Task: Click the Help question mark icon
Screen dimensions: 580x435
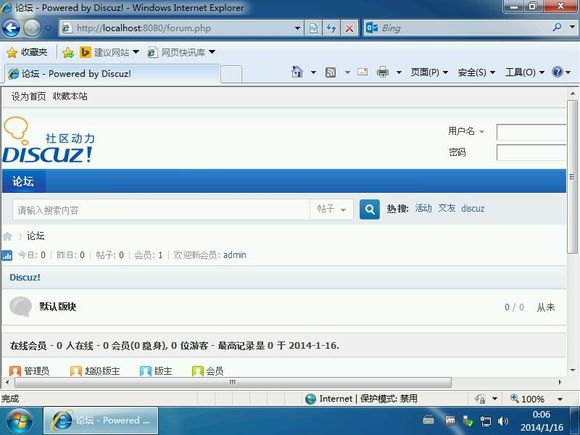Action: 557,72
